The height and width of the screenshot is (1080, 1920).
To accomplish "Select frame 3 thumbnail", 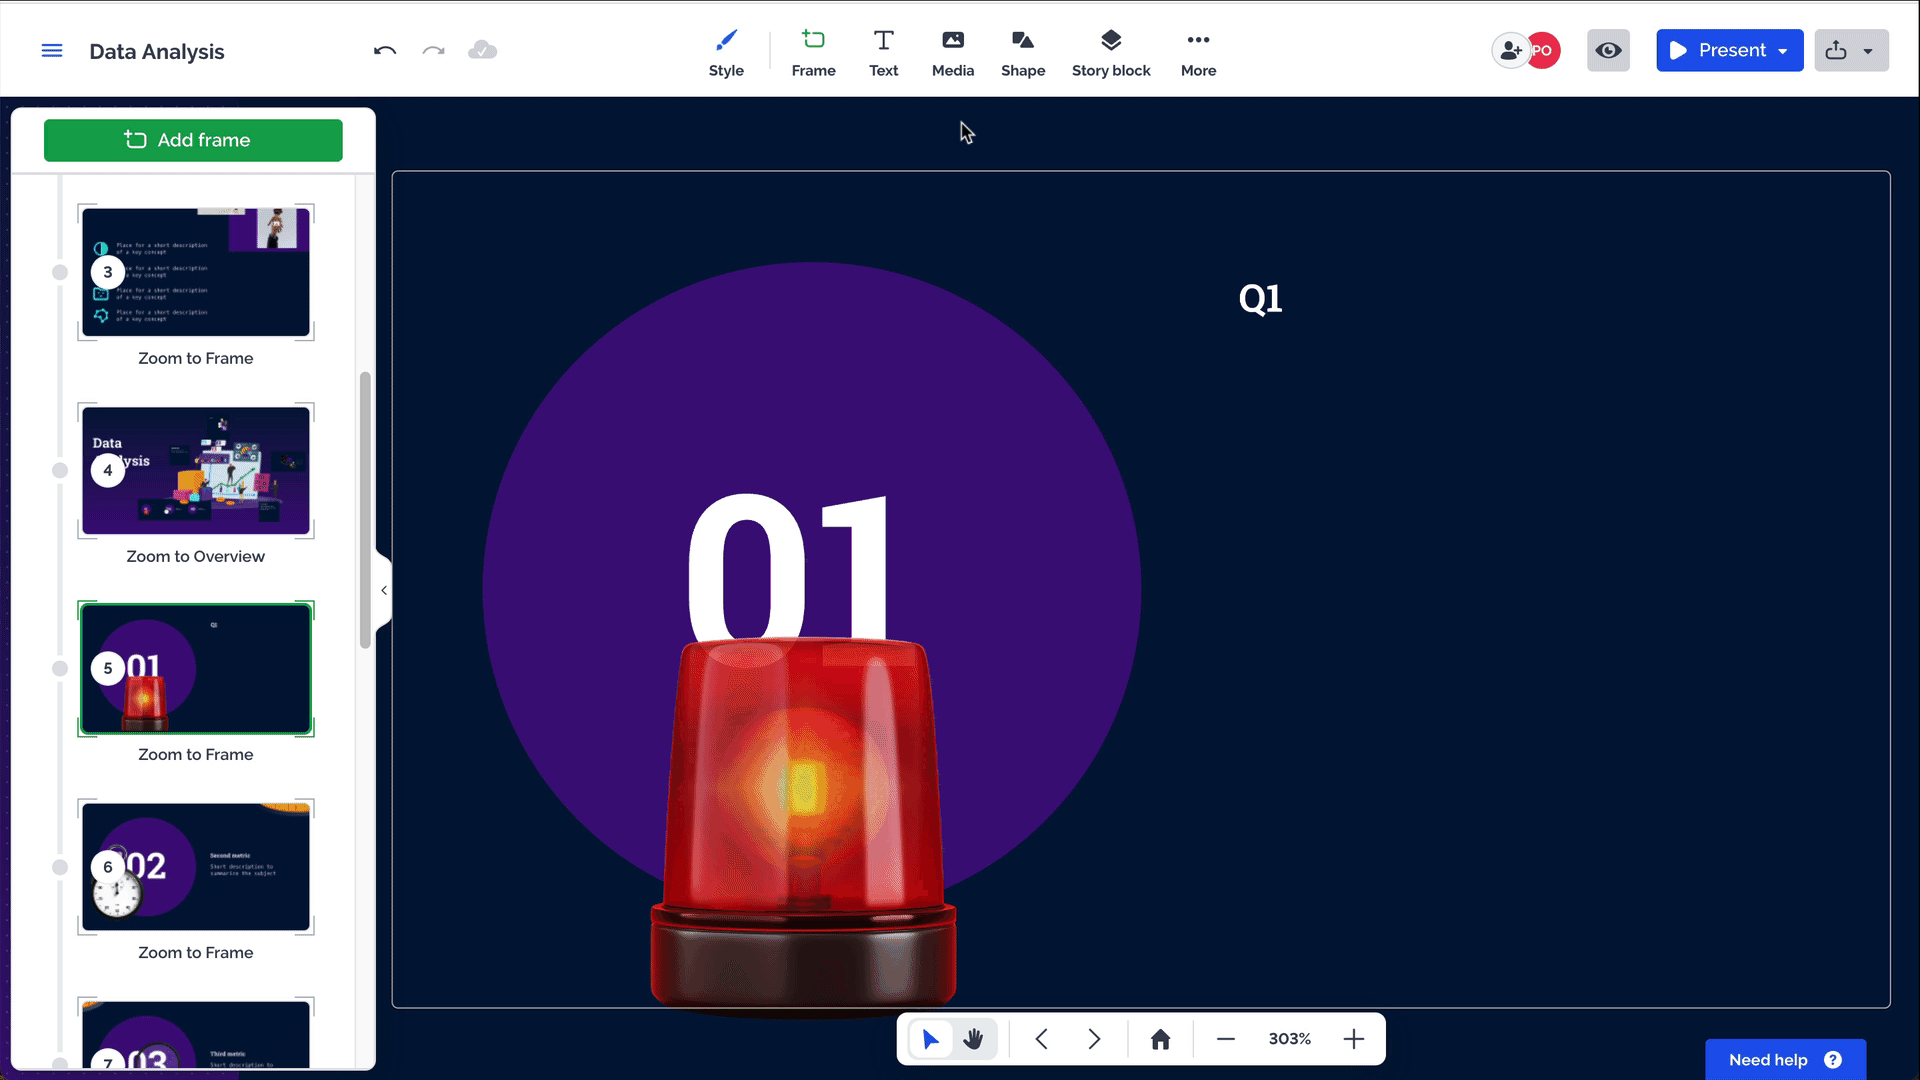I will (196, 272).
